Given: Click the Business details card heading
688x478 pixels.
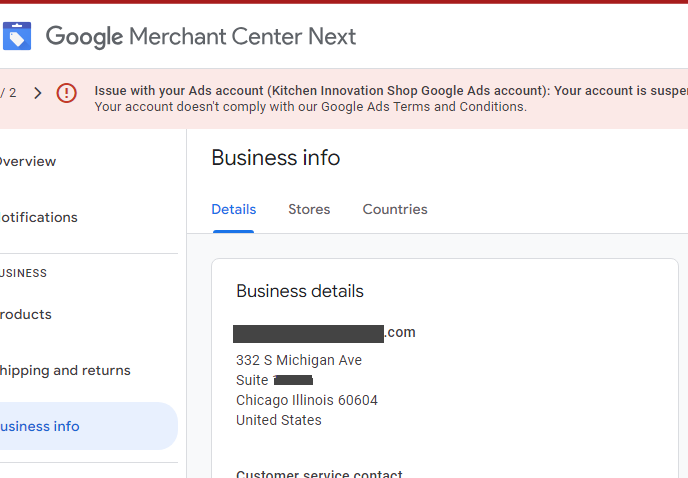Looking at the screenshot, I should tap(300, 292).
